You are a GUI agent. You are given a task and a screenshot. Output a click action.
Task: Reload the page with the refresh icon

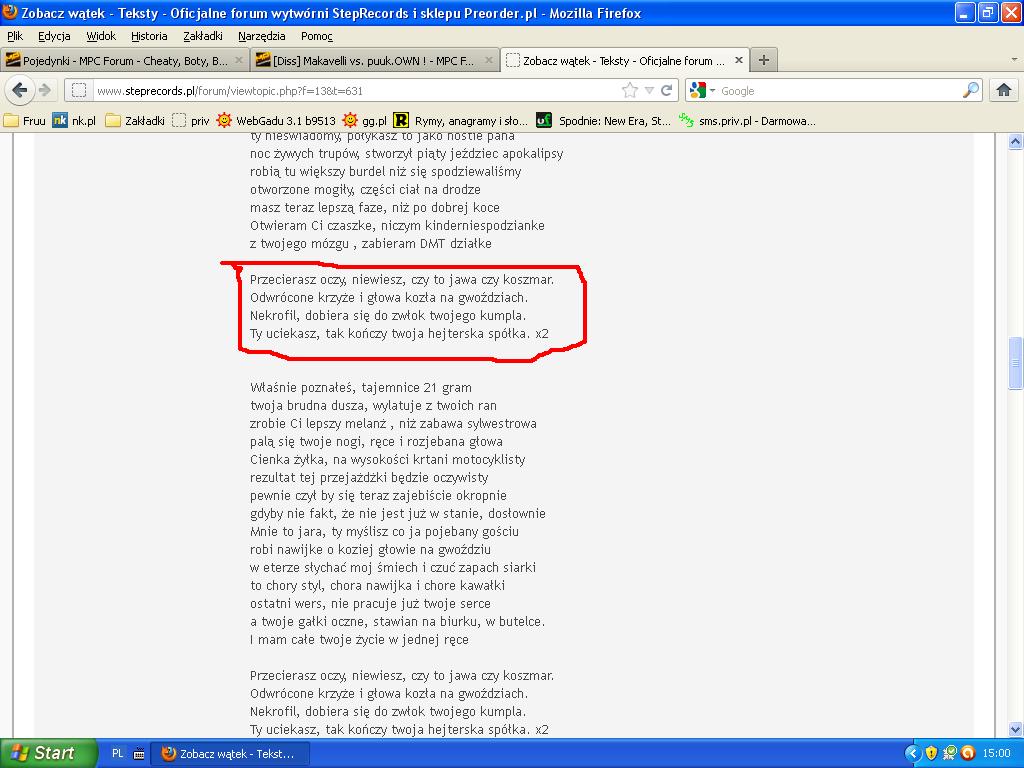(667, 90)
